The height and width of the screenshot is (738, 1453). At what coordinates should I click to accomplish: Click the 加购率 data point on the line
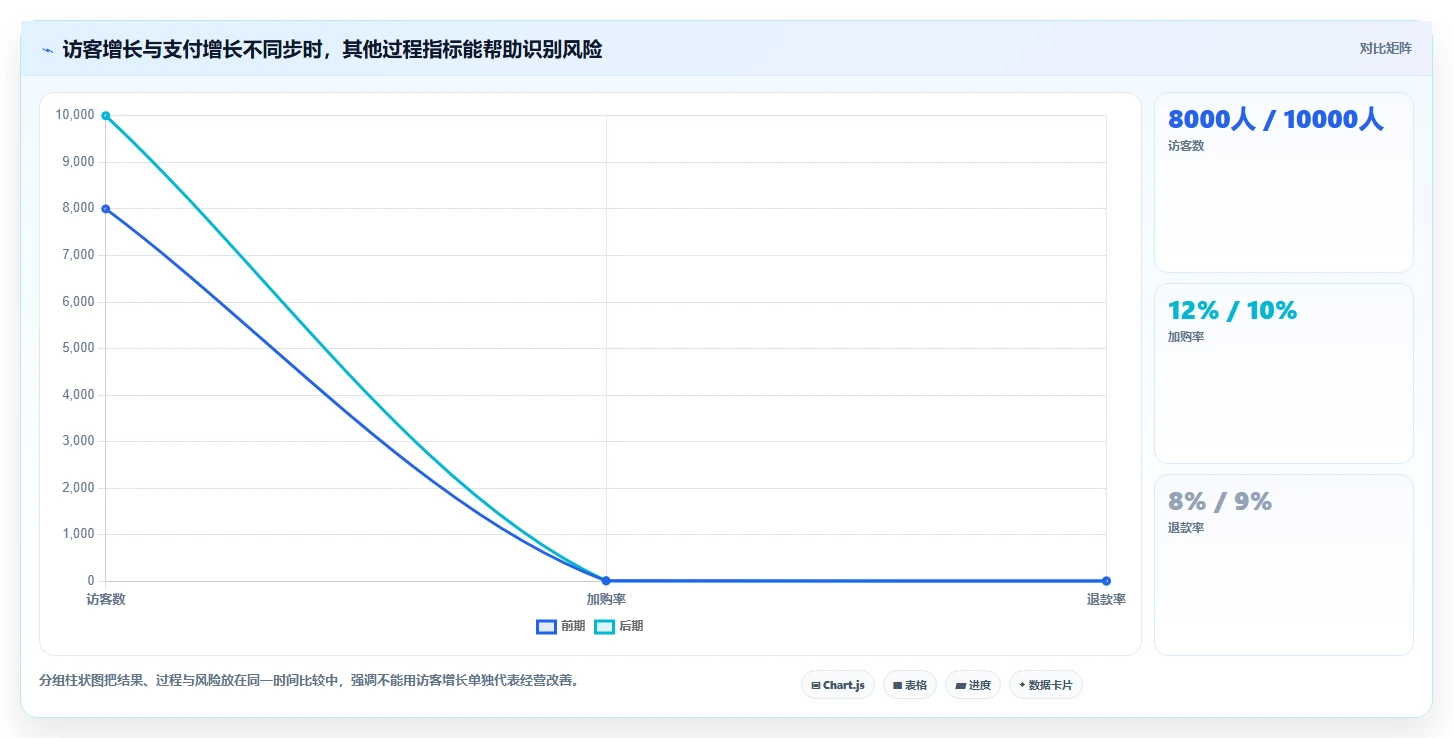click(x=606, y=581)
